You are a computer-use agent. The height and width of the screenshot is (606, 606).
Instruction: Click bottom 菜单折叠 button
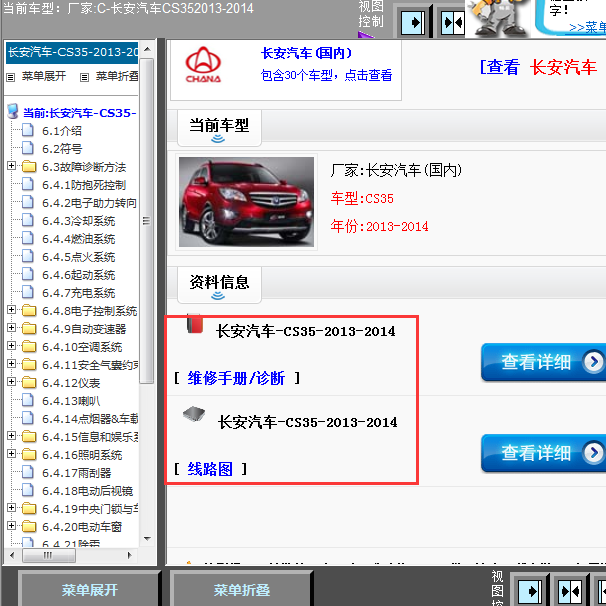click(242, 589)
